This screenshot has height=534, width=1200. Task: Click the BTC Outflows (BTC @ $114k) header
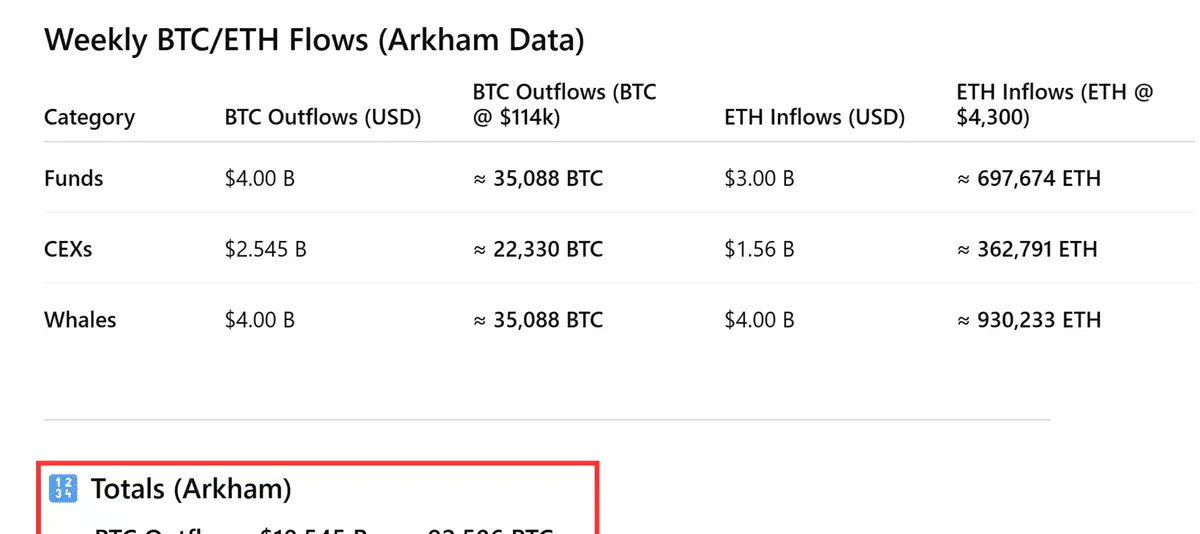point(564,104)
